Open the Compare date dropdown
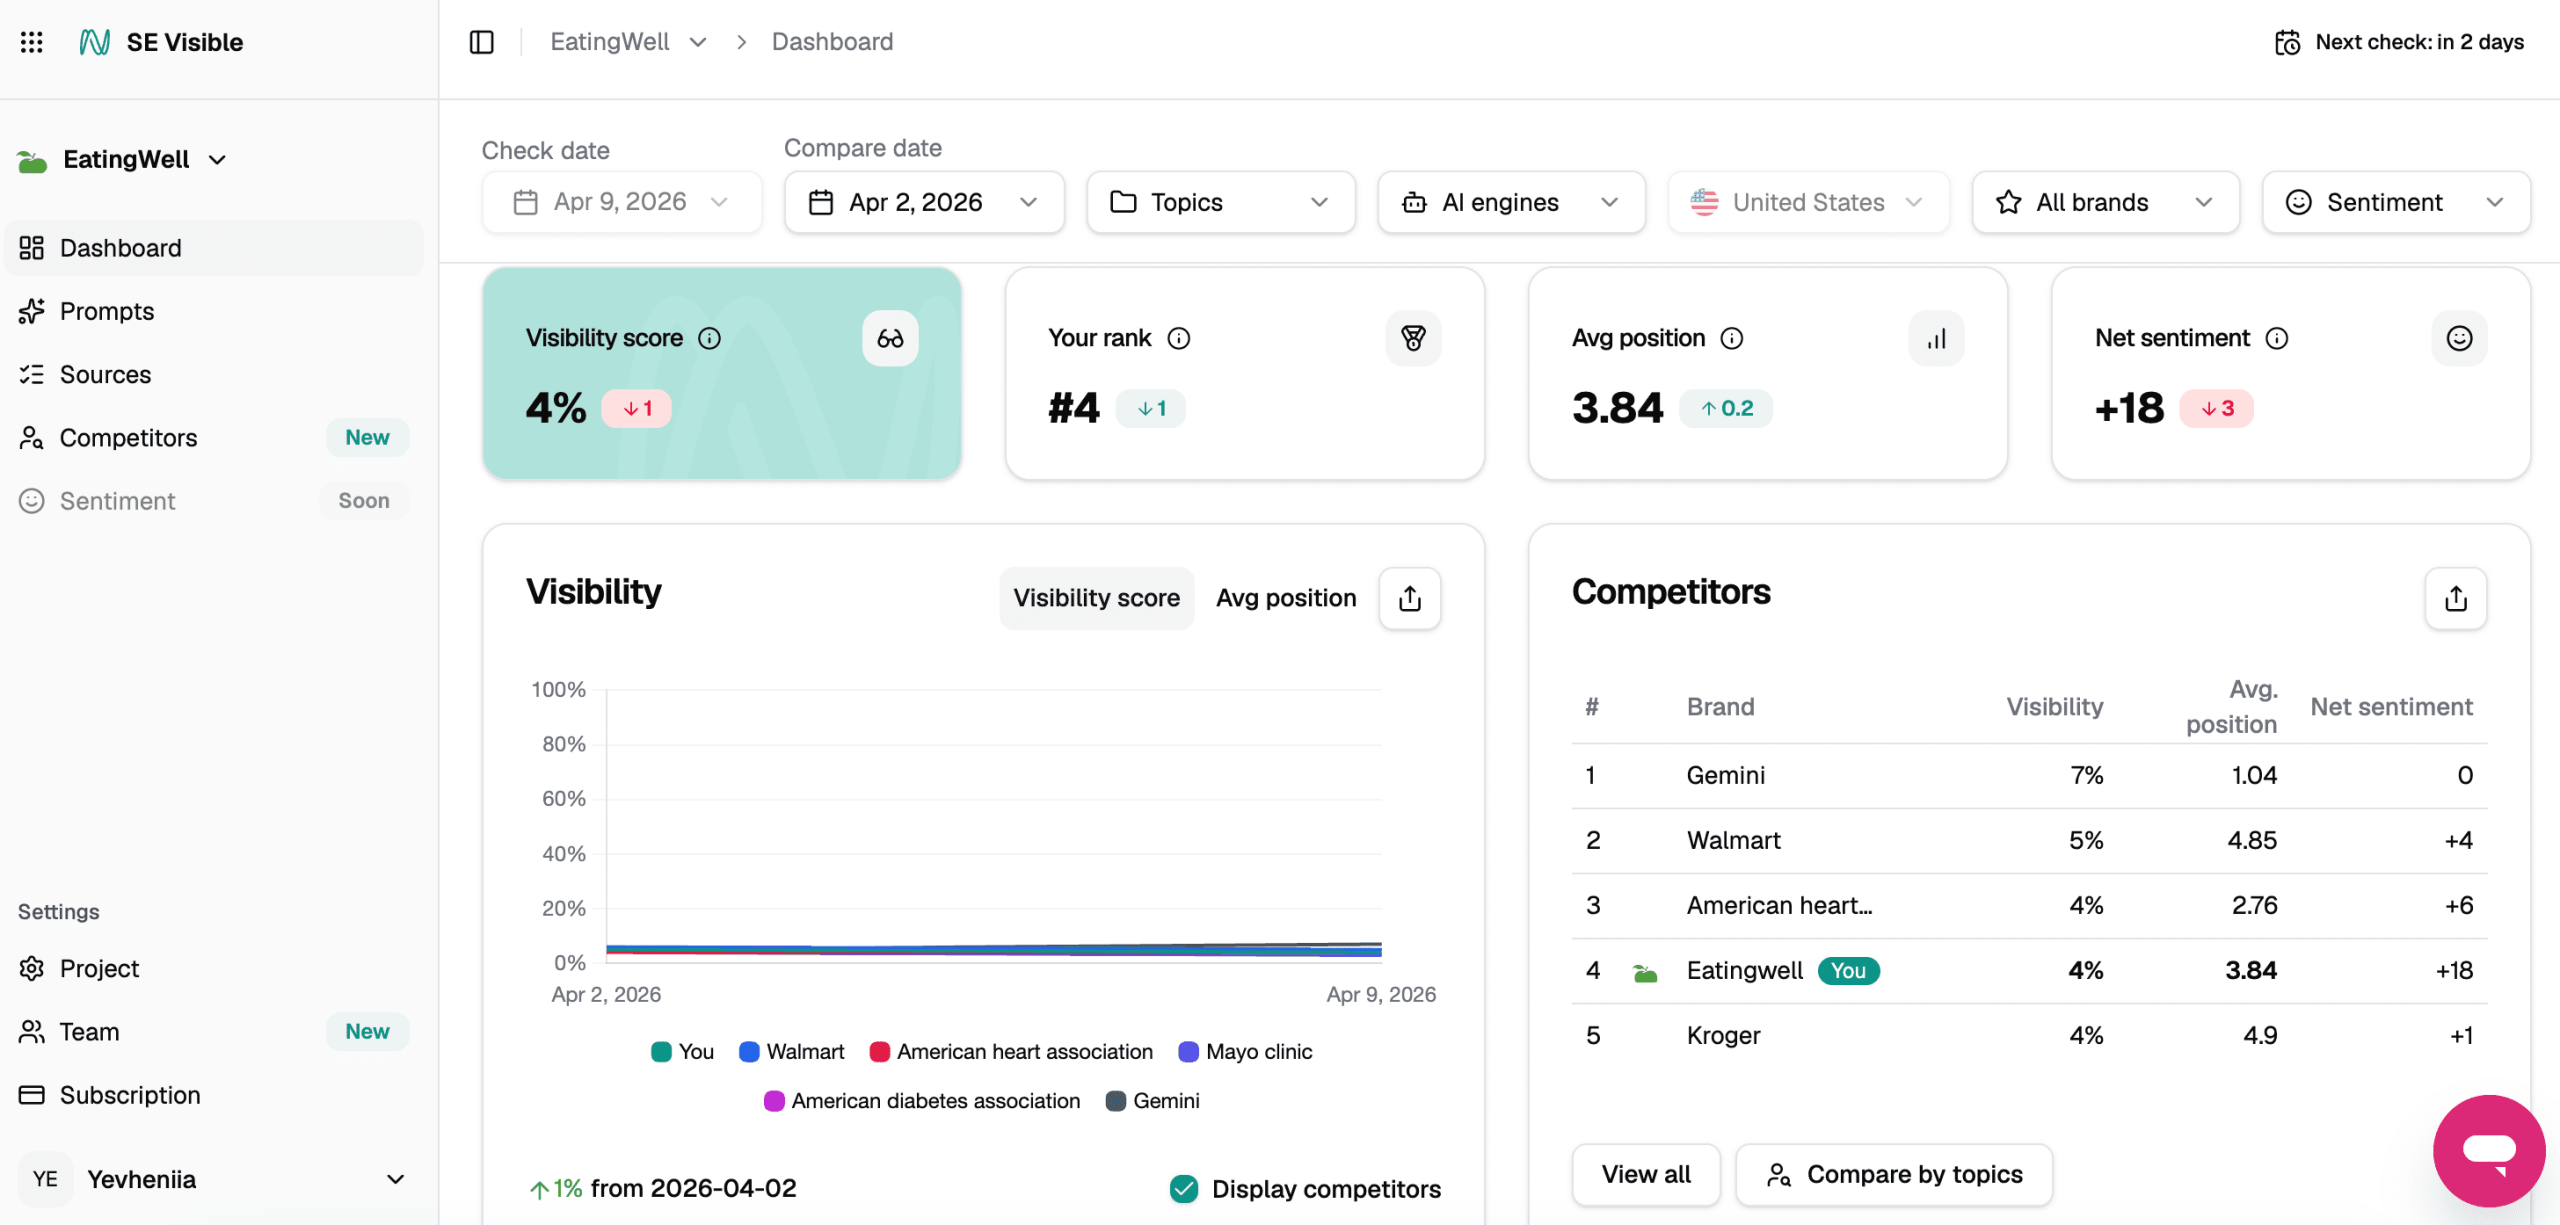Viewport: 2560px width, 1225px height. pos(923,202)
